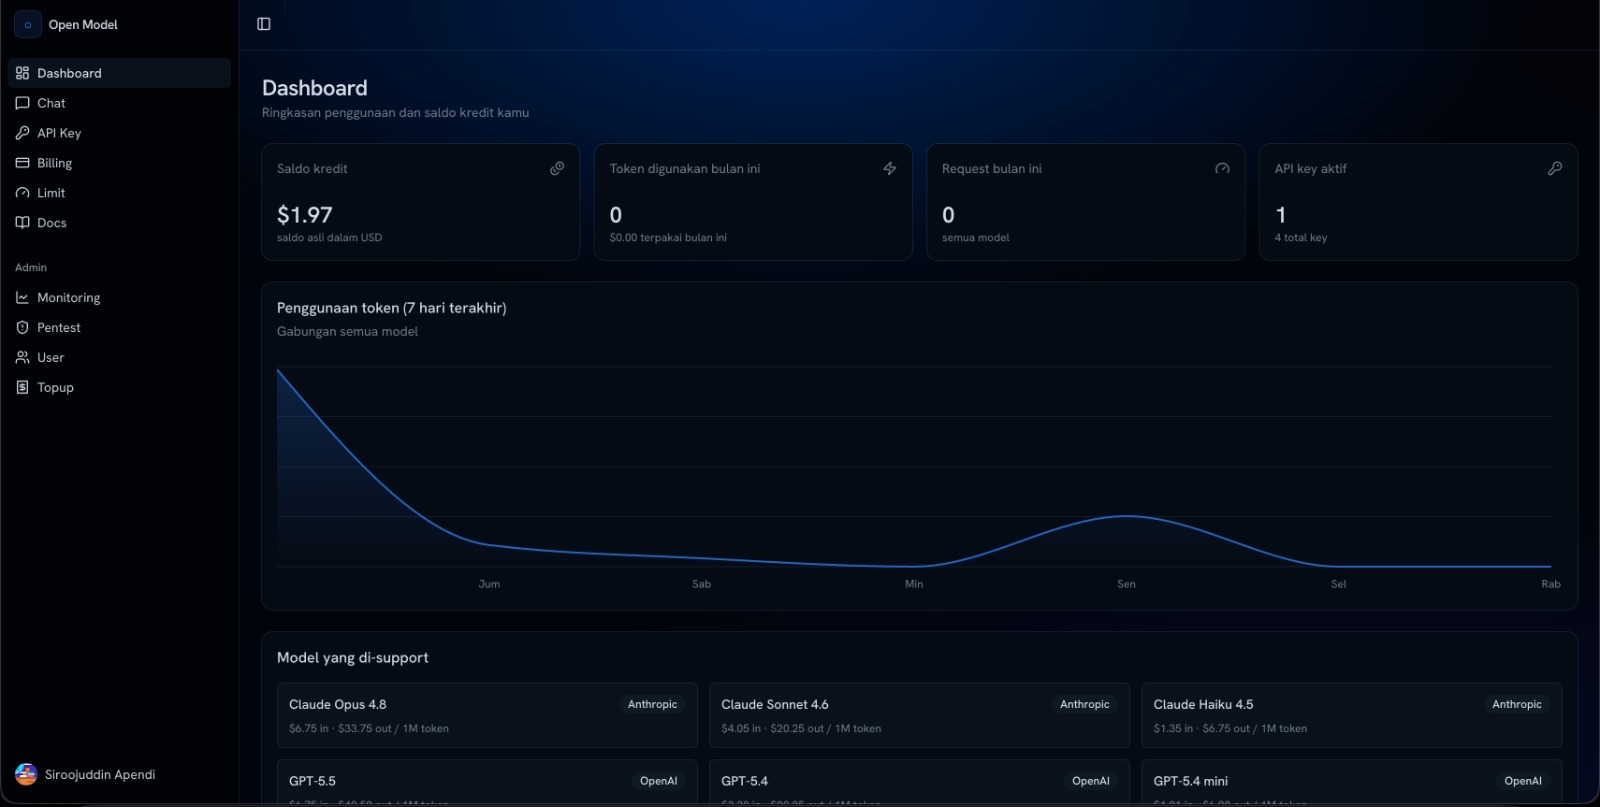Click 'Penggunaan token (7 hari terakhir)' heading
Screen dimensions: 1600x807
[392, 308]
